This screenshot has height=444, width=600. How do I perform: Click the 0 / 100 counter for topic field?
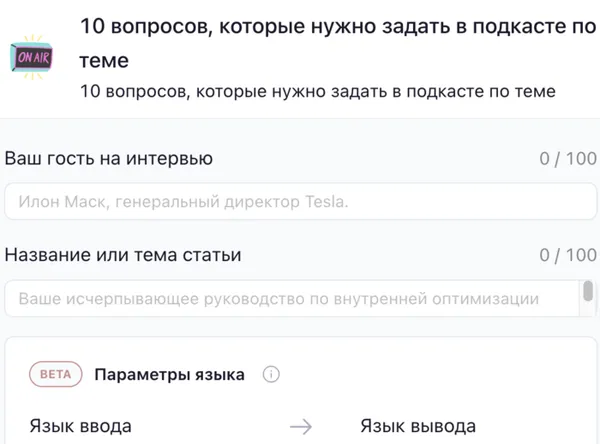point(567,255)
